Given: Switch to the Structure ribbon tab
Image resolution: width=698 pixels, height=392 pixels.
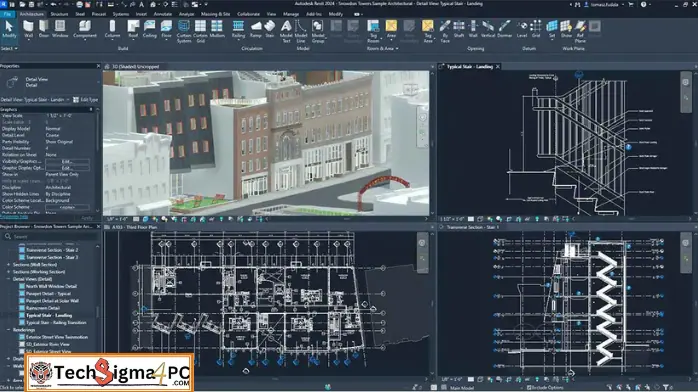Looking at the screenshot, I should coord(59,14).
